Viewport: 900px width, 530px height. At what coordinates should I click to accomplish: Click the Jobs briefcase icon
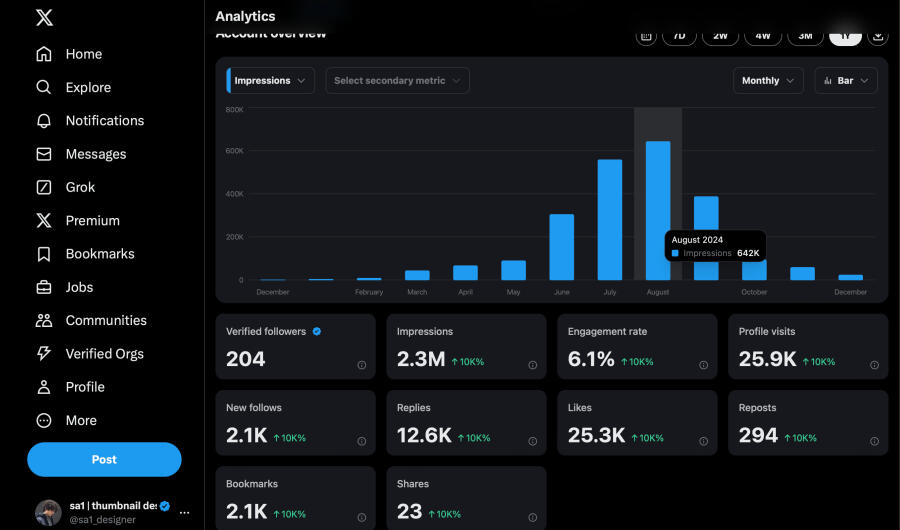(44, 287)
